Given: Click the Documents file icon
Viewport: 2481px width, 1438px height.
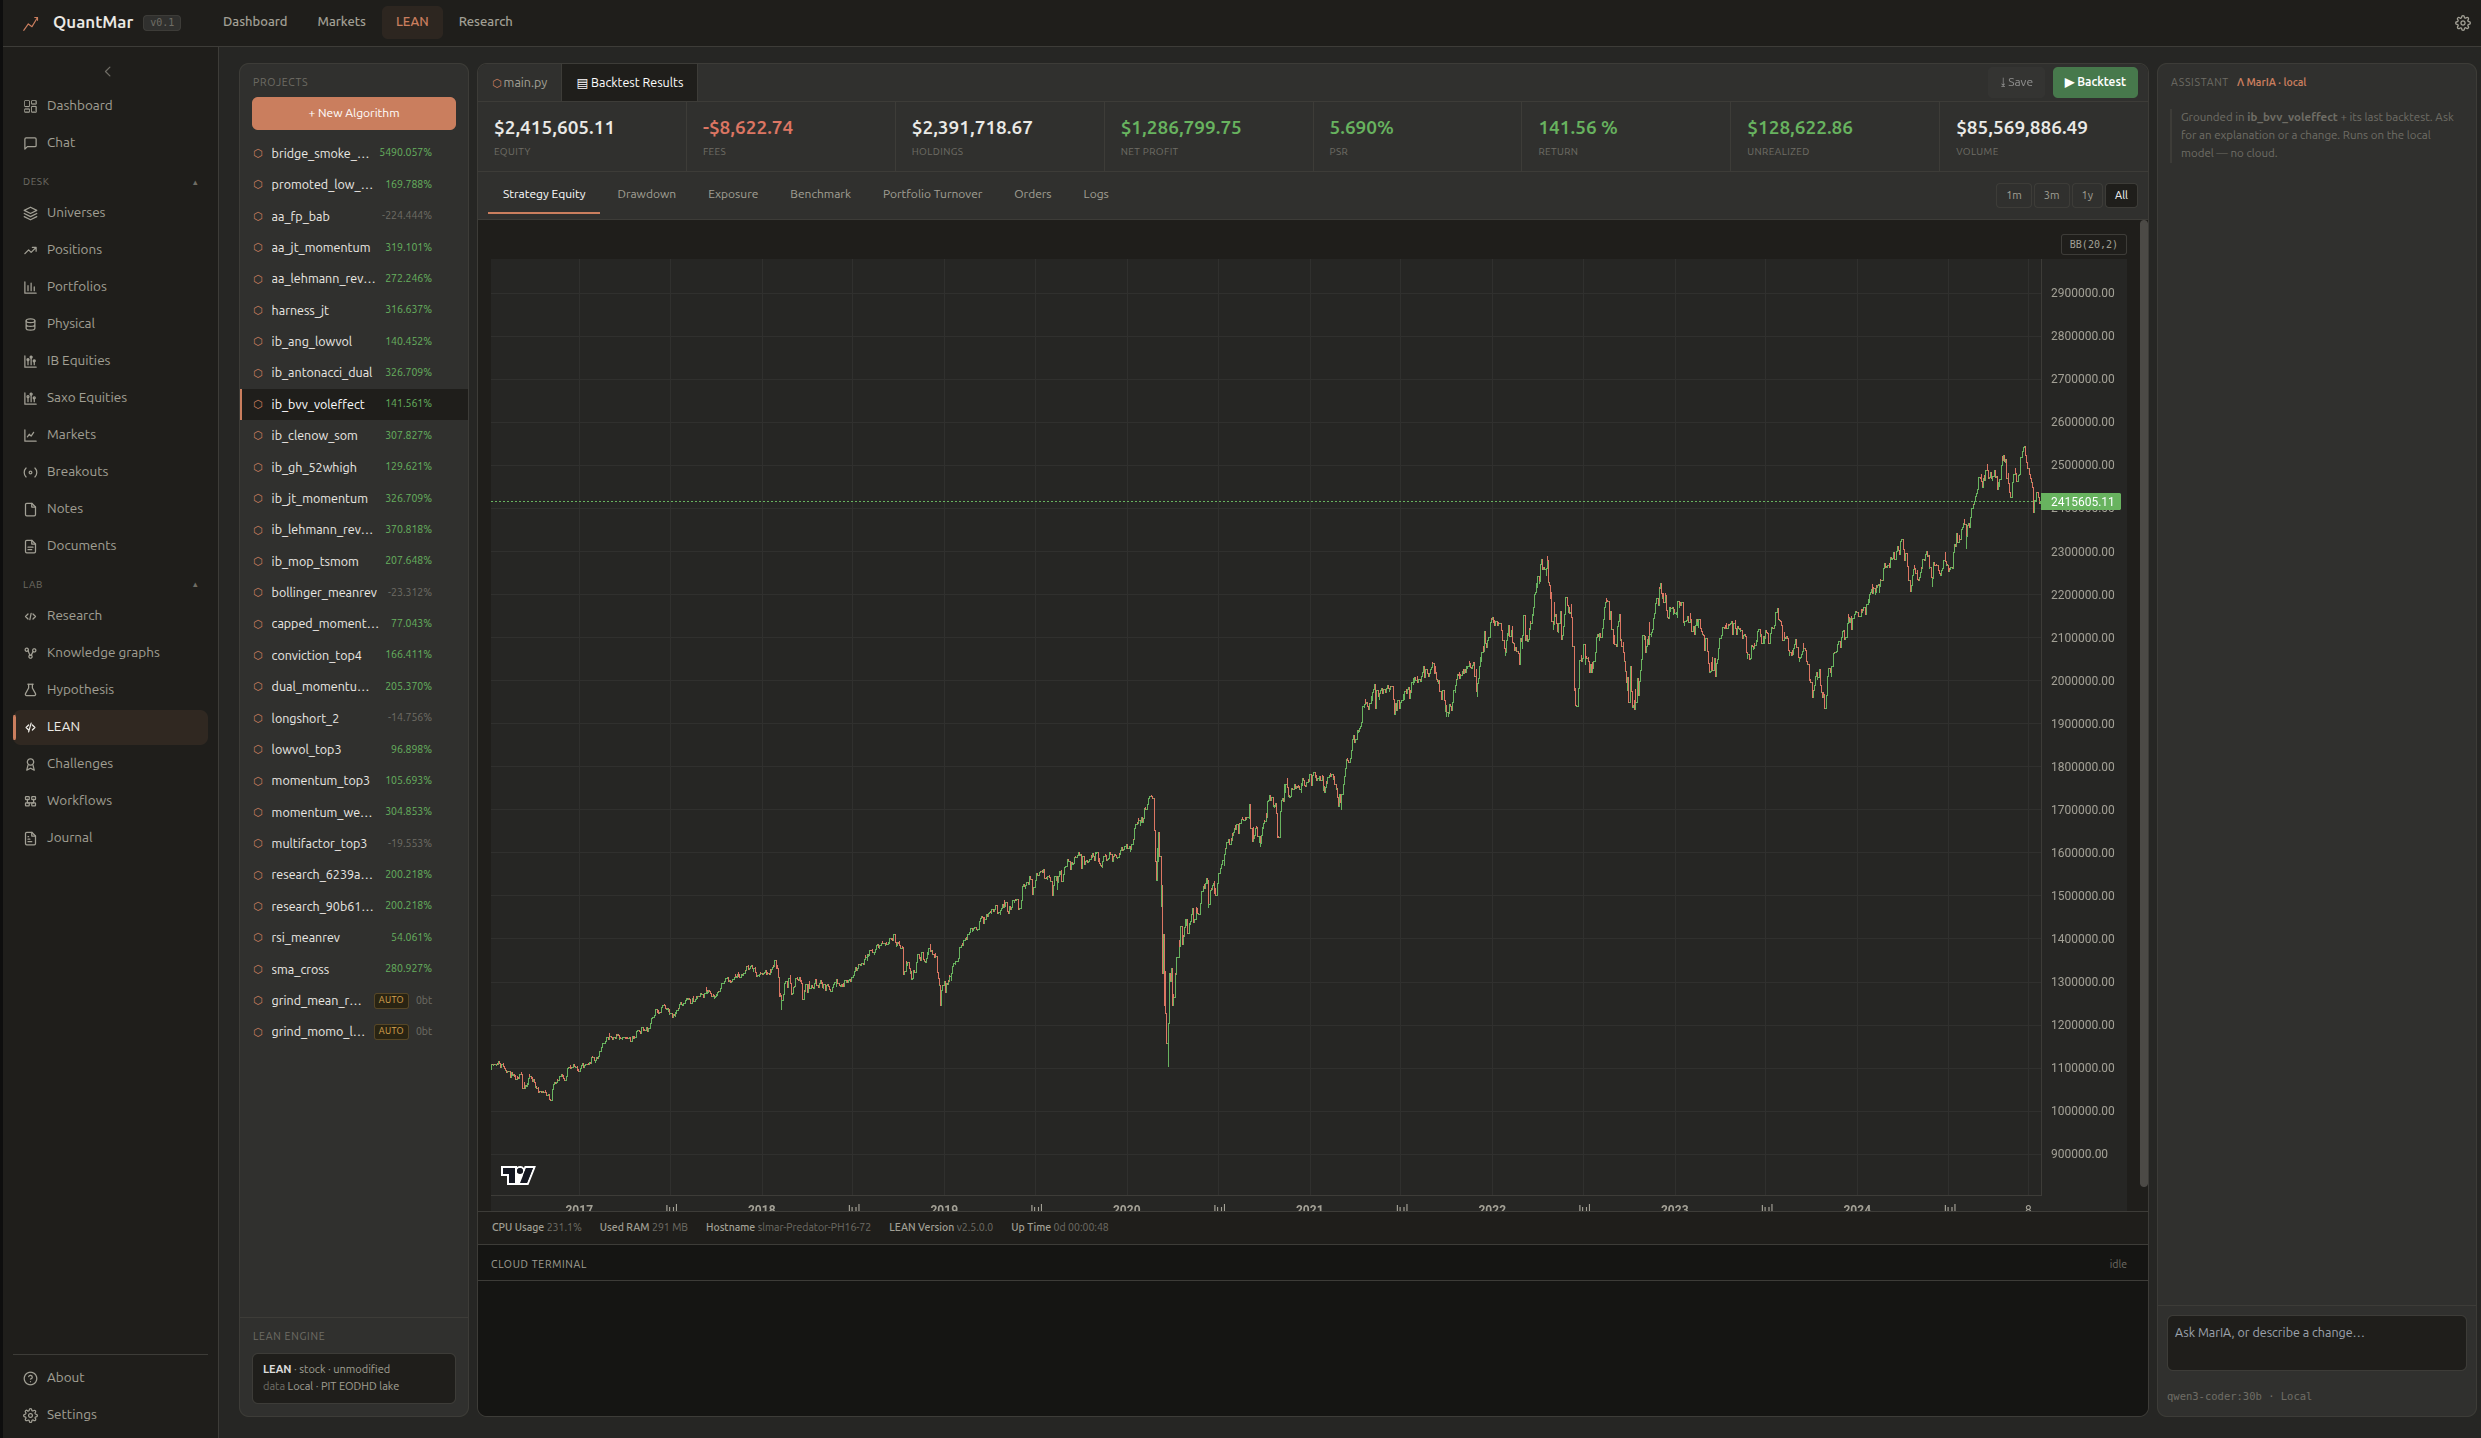Looking at the screenshot, I should point(30,546).
